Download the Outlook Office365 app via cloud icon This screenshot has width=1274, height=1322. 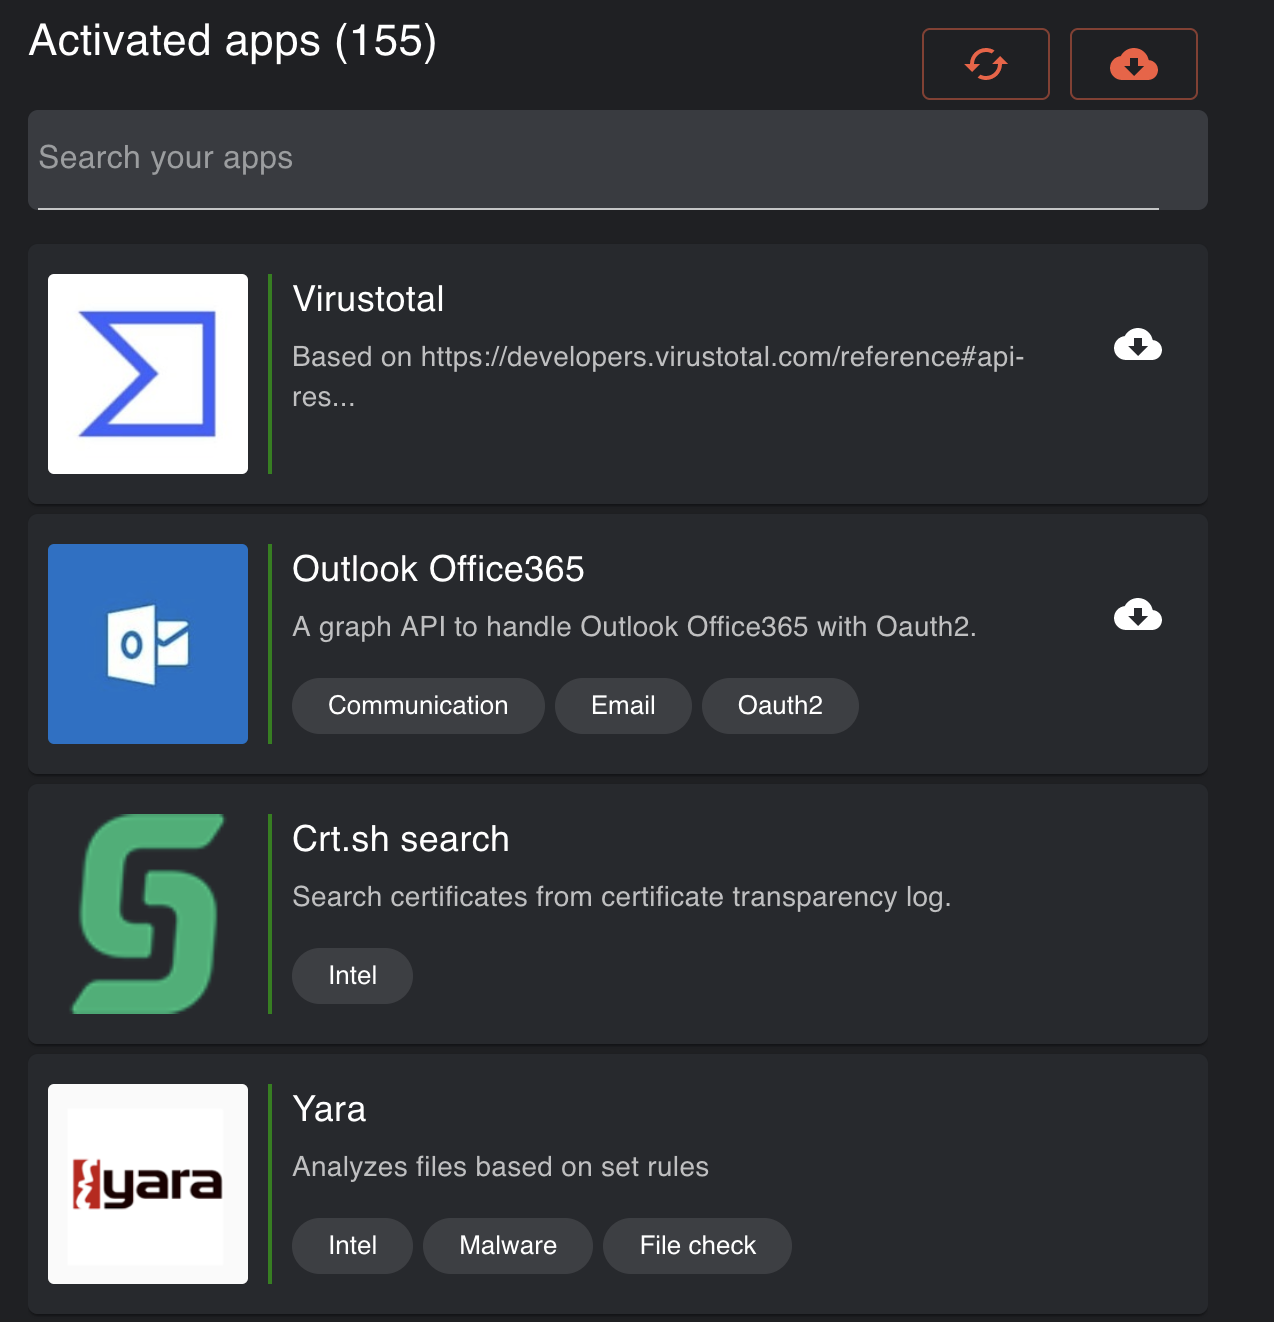point(1138,616)
